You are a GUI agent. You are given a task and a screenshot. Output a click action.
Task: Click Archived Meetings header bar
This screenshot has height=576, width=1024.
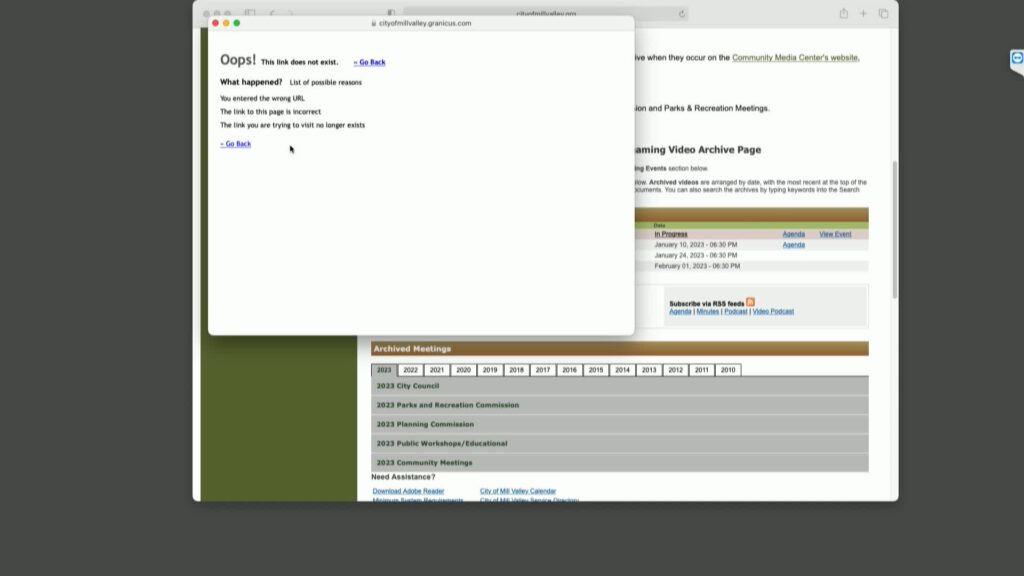[x=620, y=349]
